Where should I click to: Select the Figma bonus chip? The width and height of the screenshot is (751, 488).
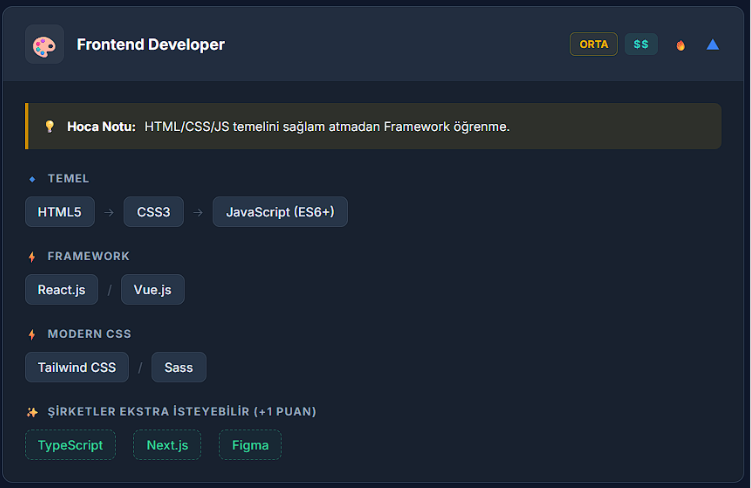pyautogui.click(x=250, y=445)
